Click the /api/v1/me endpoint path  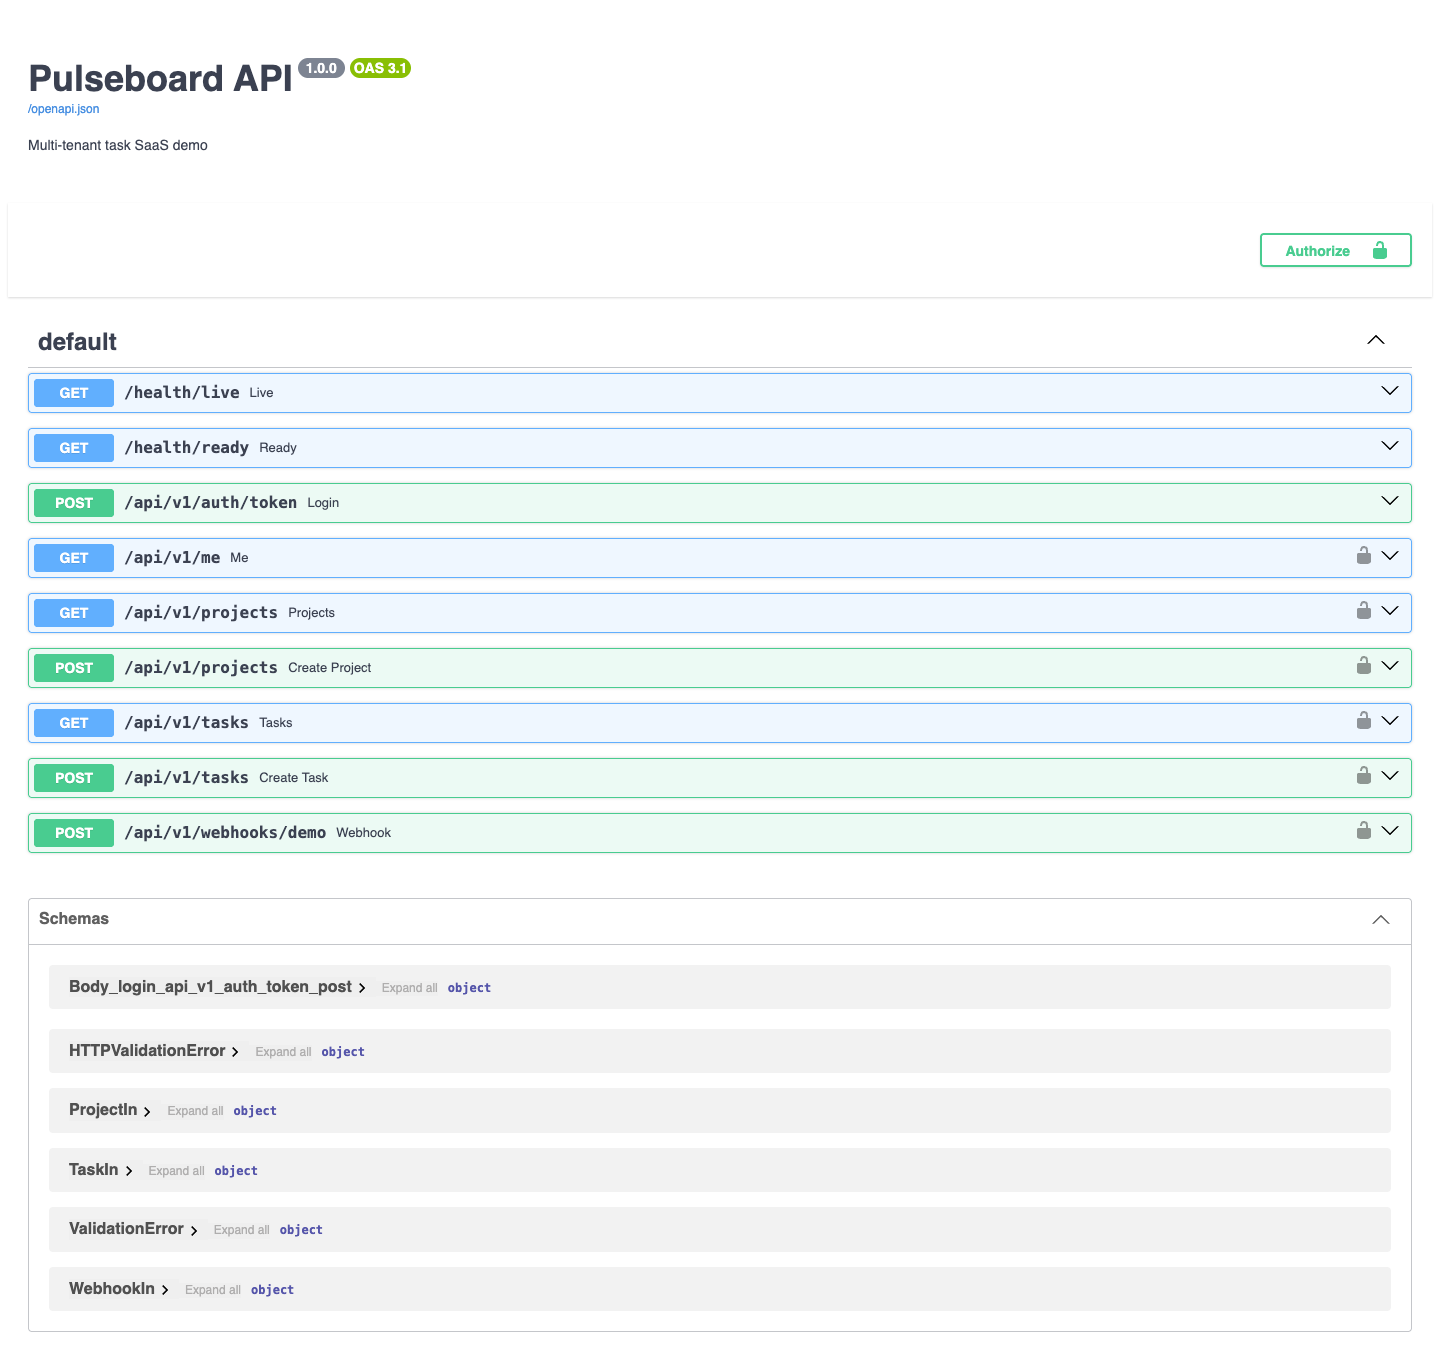tap(172, 557)
